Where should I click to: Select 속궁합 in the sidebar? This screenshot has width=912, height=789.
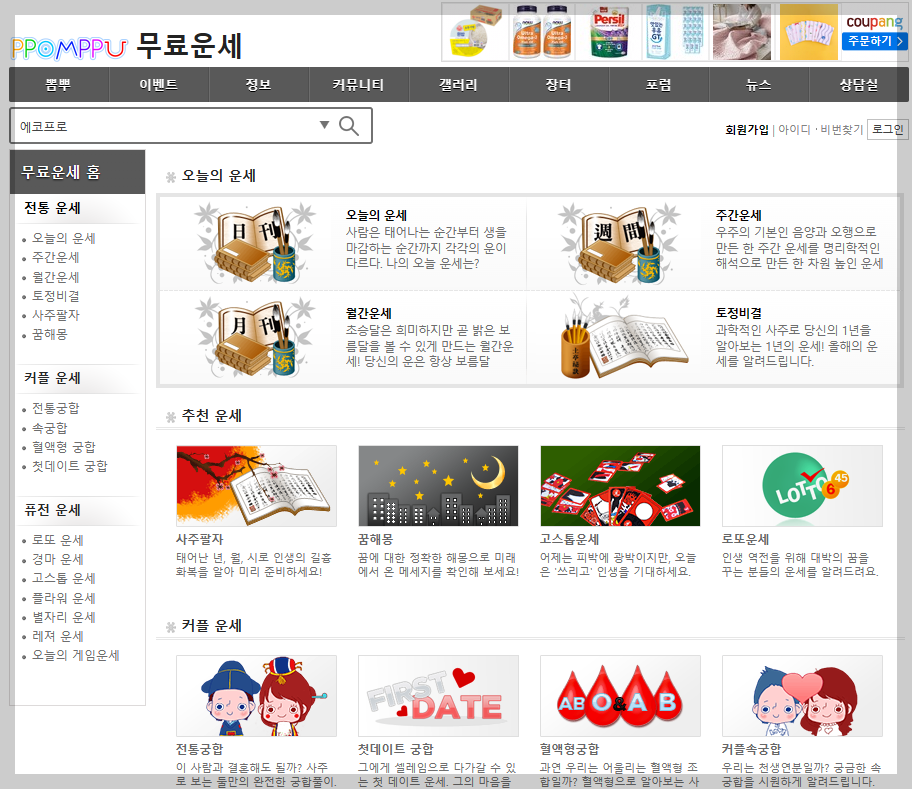point(49,428)
